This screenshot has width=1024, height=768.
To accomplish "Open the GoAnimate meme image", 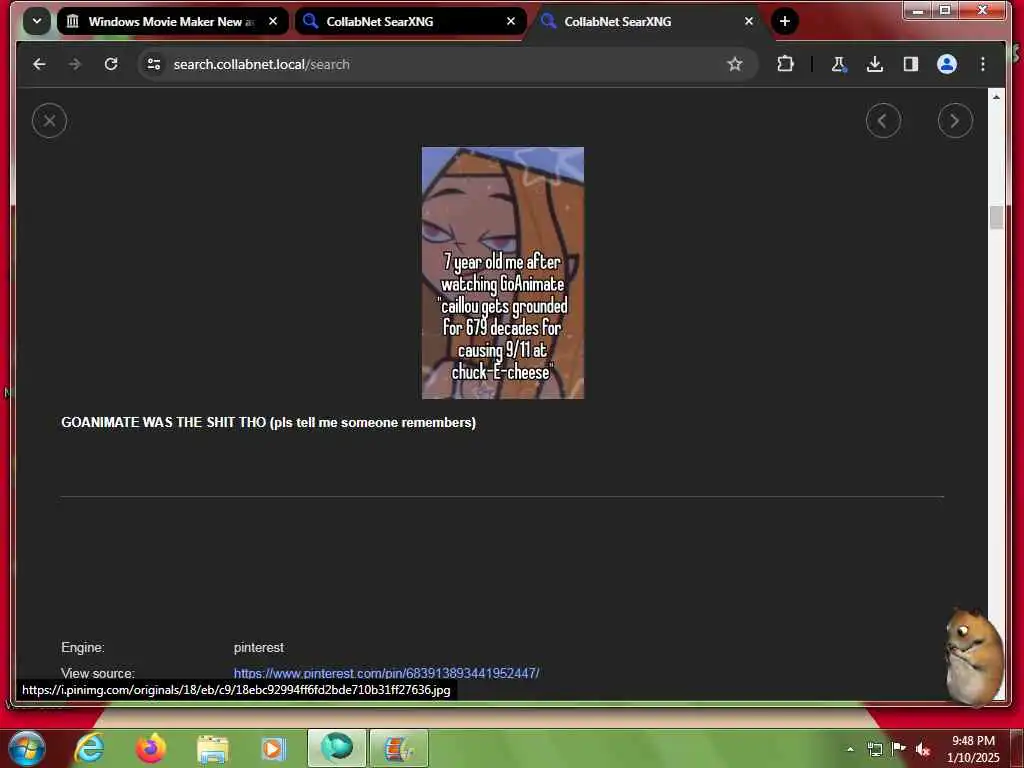I will [x=503, y=273].
